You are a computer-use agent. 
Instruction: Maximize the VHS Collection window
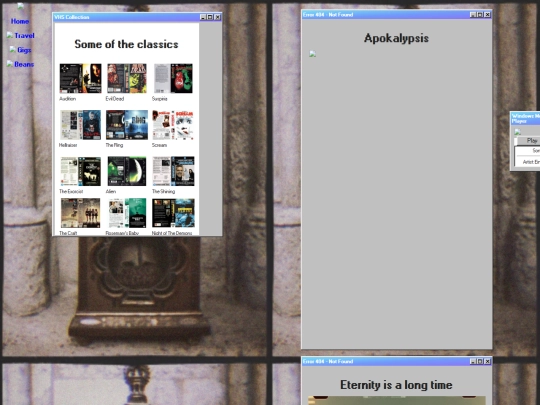(210, 17)
